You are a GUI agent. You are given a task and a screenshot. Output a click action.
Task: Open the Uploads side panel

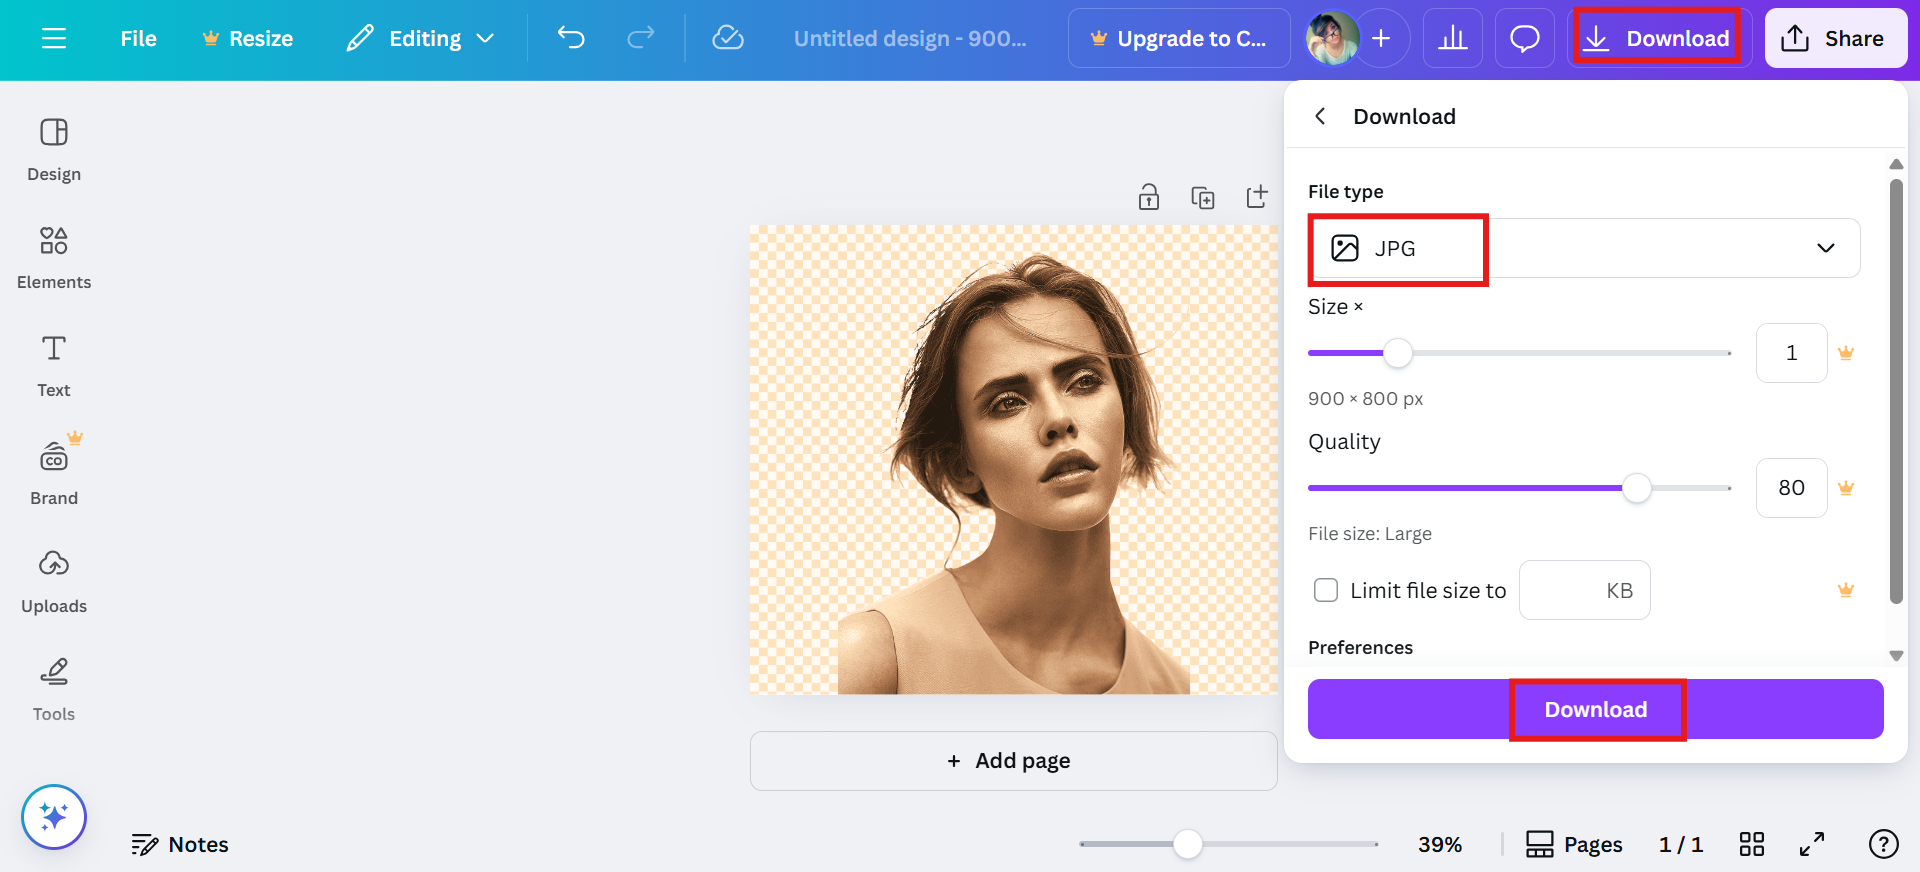pyautogui.click(x=54, y=582)
